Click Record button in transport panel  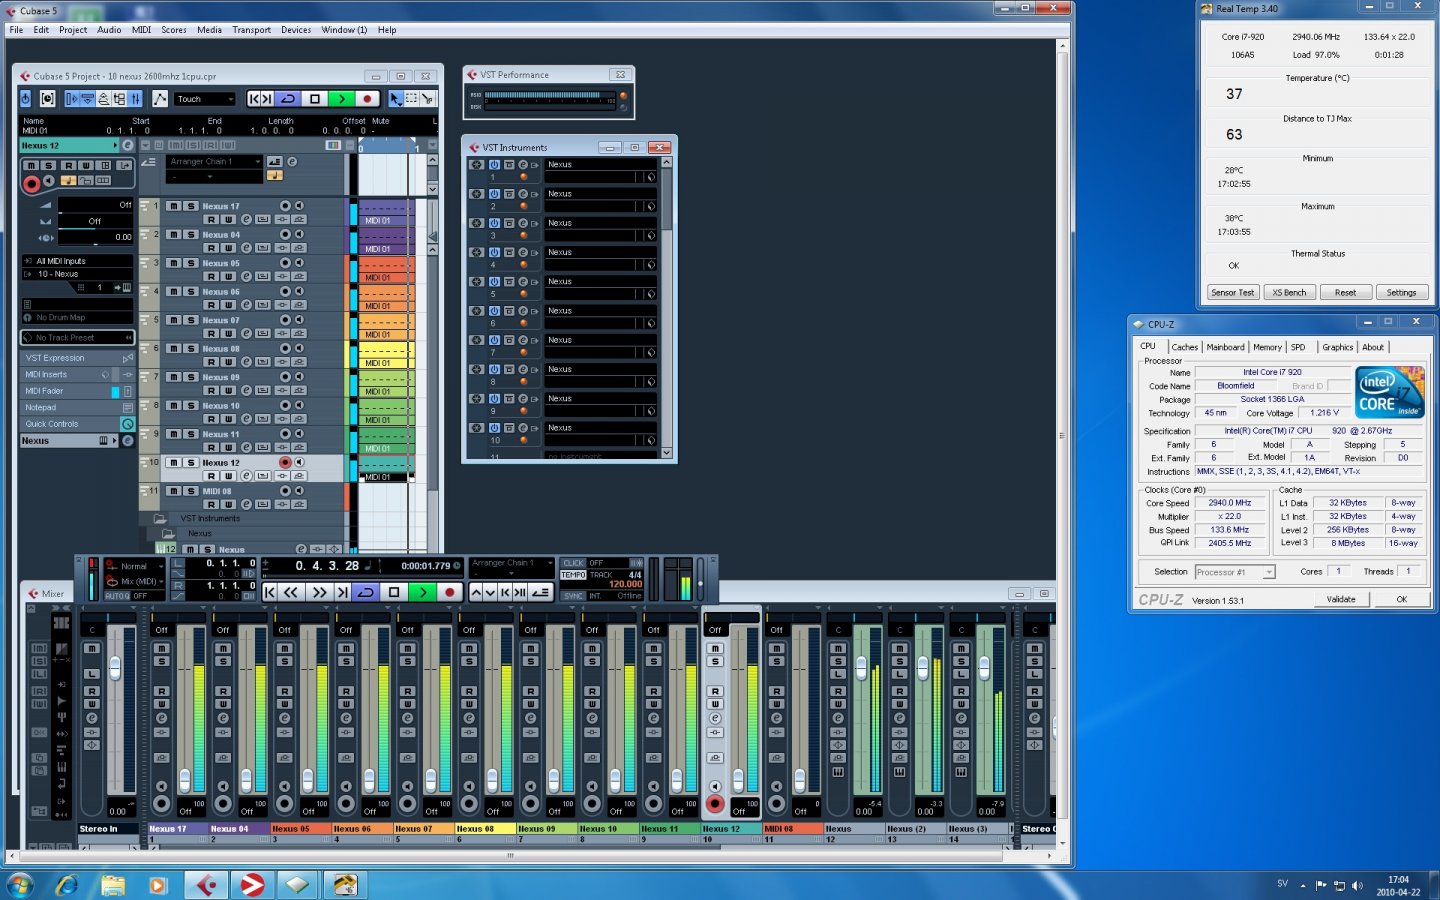click(450, 592)
